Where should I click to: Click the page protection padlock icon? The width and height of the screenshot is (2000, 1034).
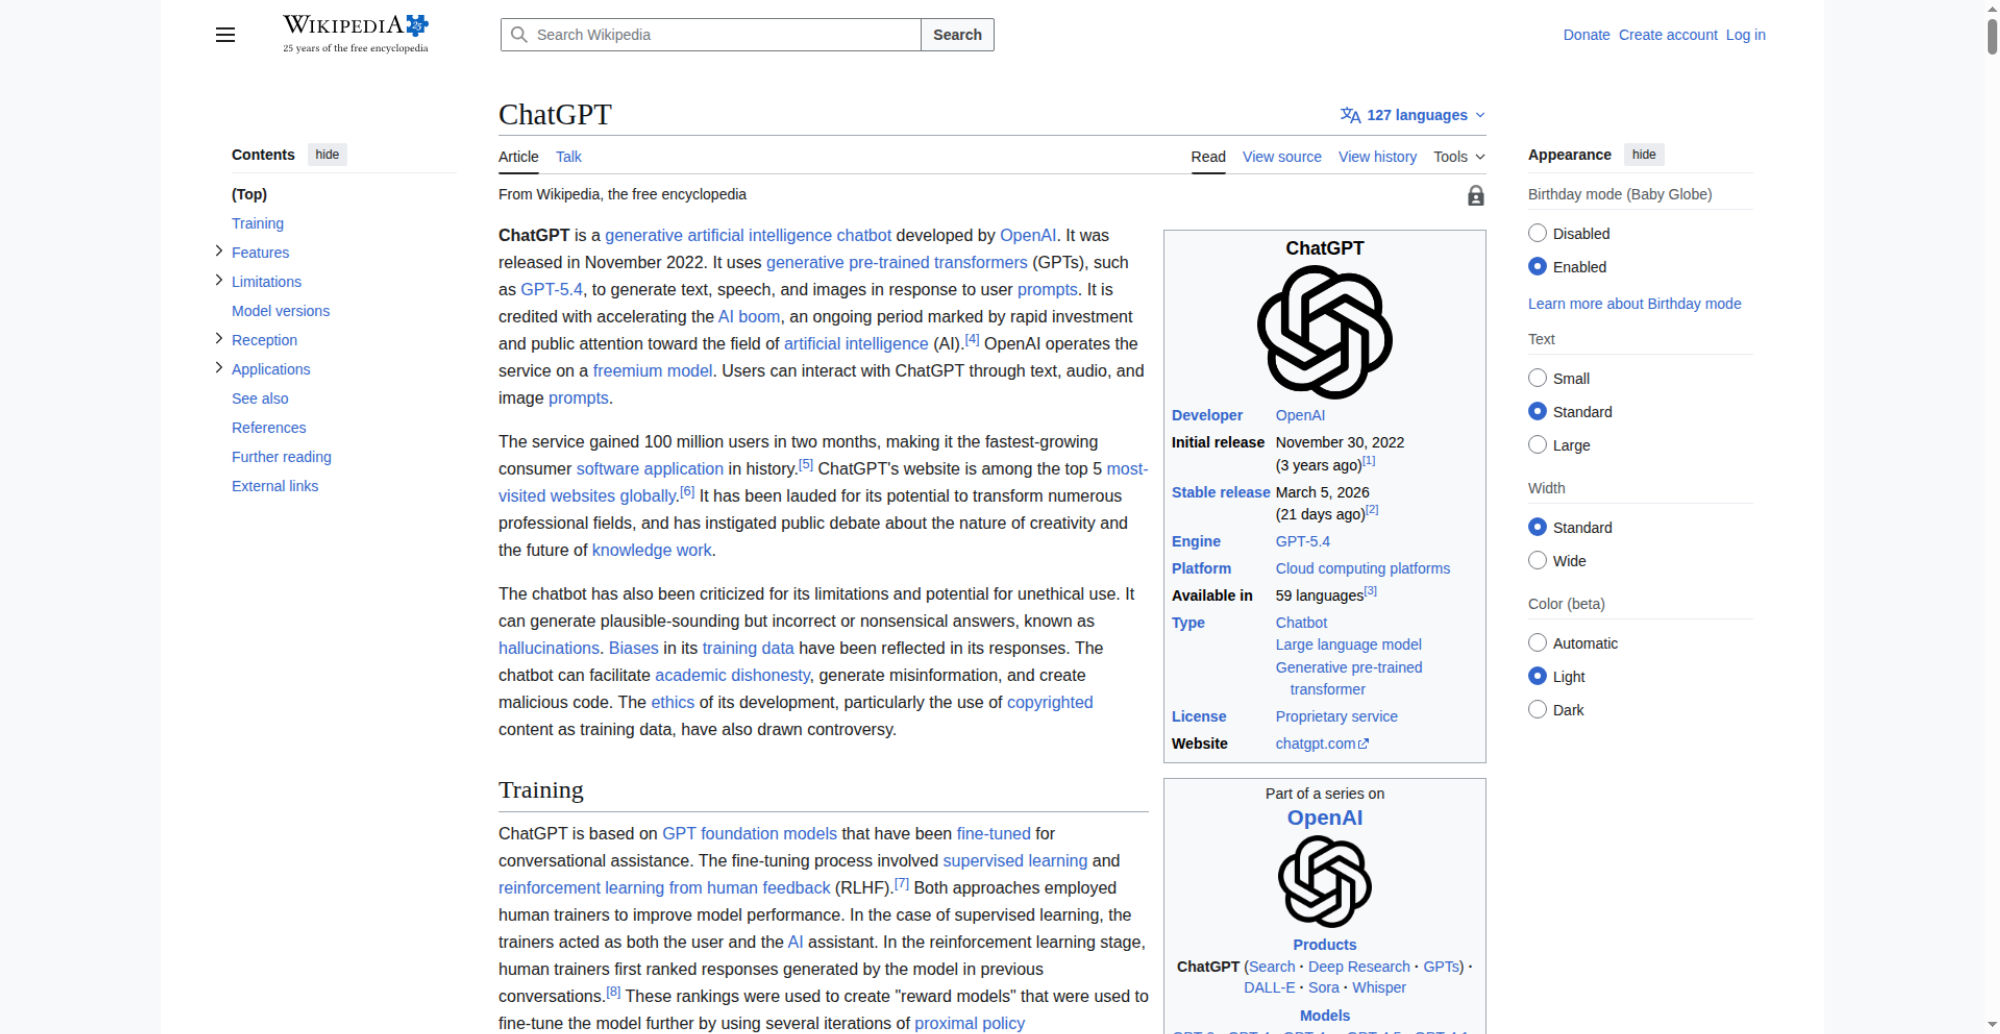click(1475, 196)
